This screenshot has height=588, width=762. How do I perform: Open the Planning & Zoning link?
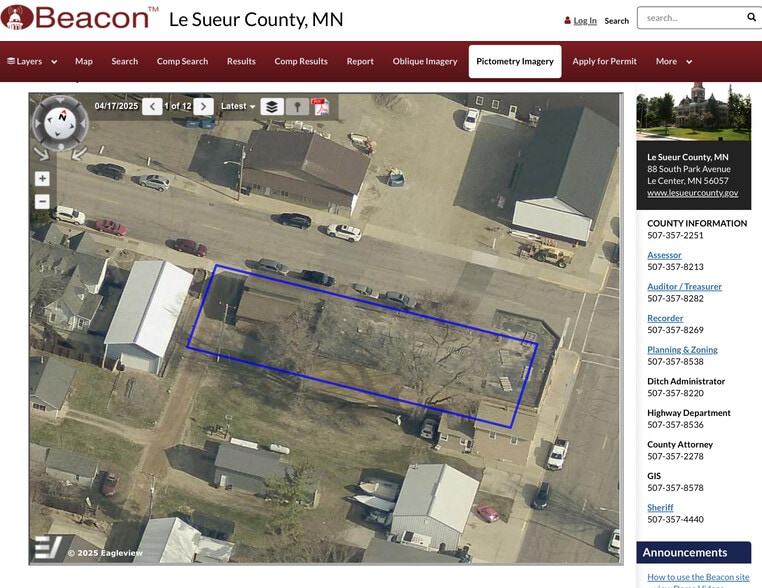(x=682, y=349)
